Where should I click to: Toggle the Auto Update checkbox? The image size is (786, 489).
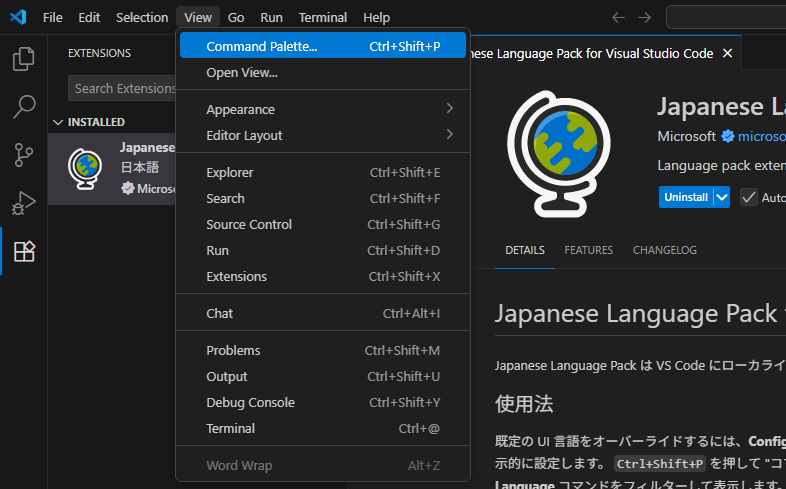(x=748, y=197)
